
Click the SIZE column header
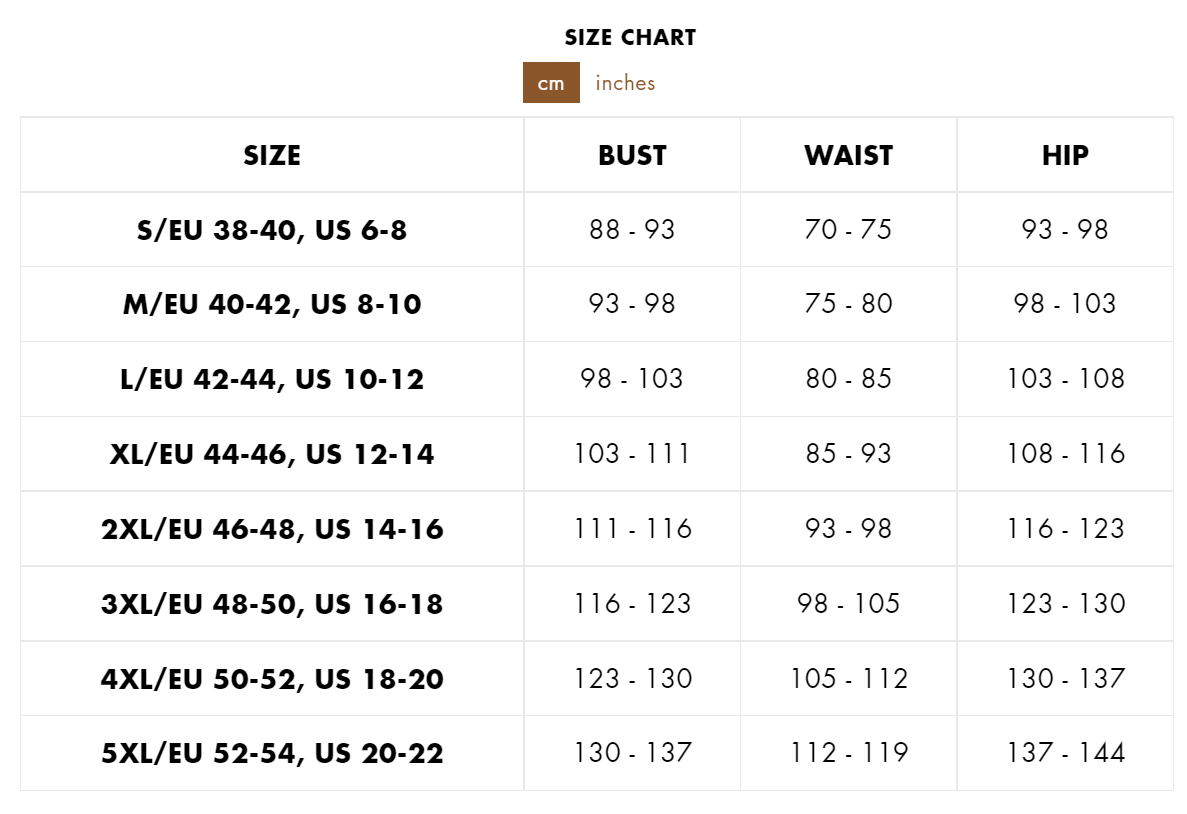pyautogui.click(x=272, y=155)
